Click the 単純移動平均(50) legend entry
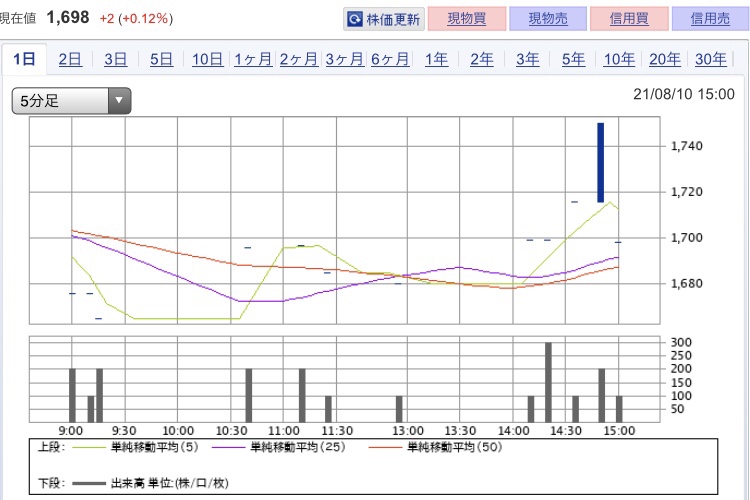 pyautogui.click(x=435, y=447)
